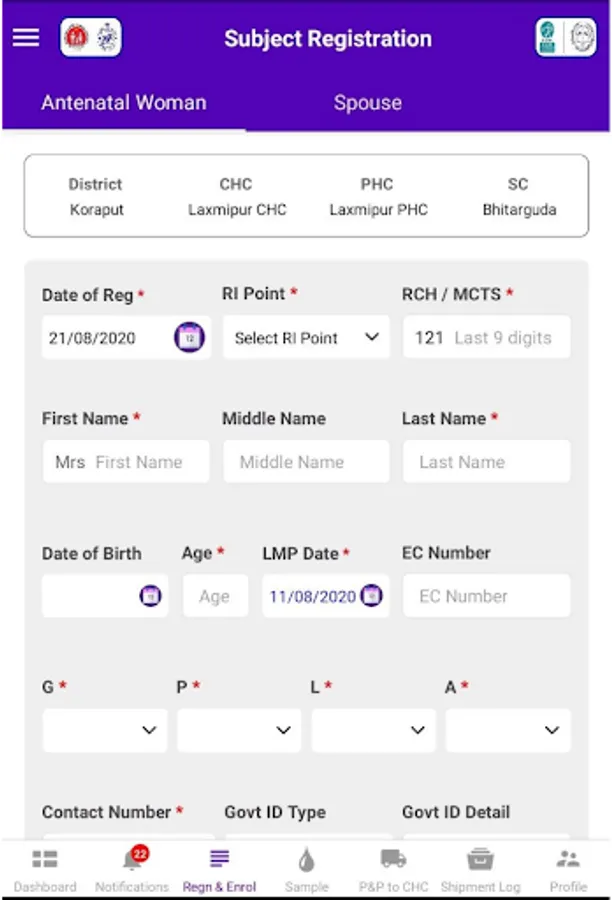Switch to the Spouse tab

tap(367, 103)
